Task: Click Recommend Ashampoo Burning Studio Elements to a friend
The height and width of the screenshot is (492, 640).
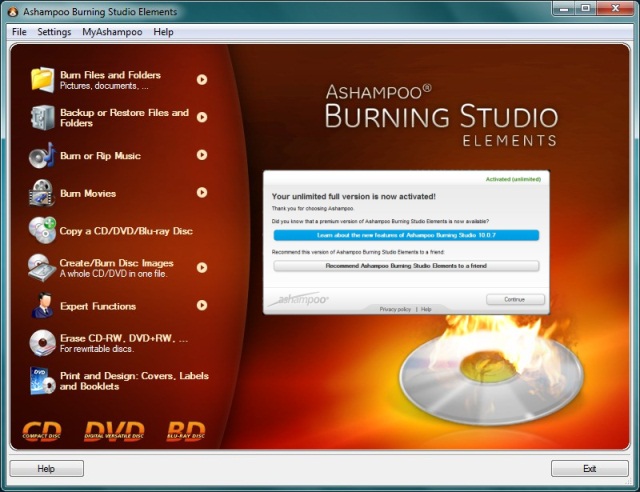Action: coord(406,266)
